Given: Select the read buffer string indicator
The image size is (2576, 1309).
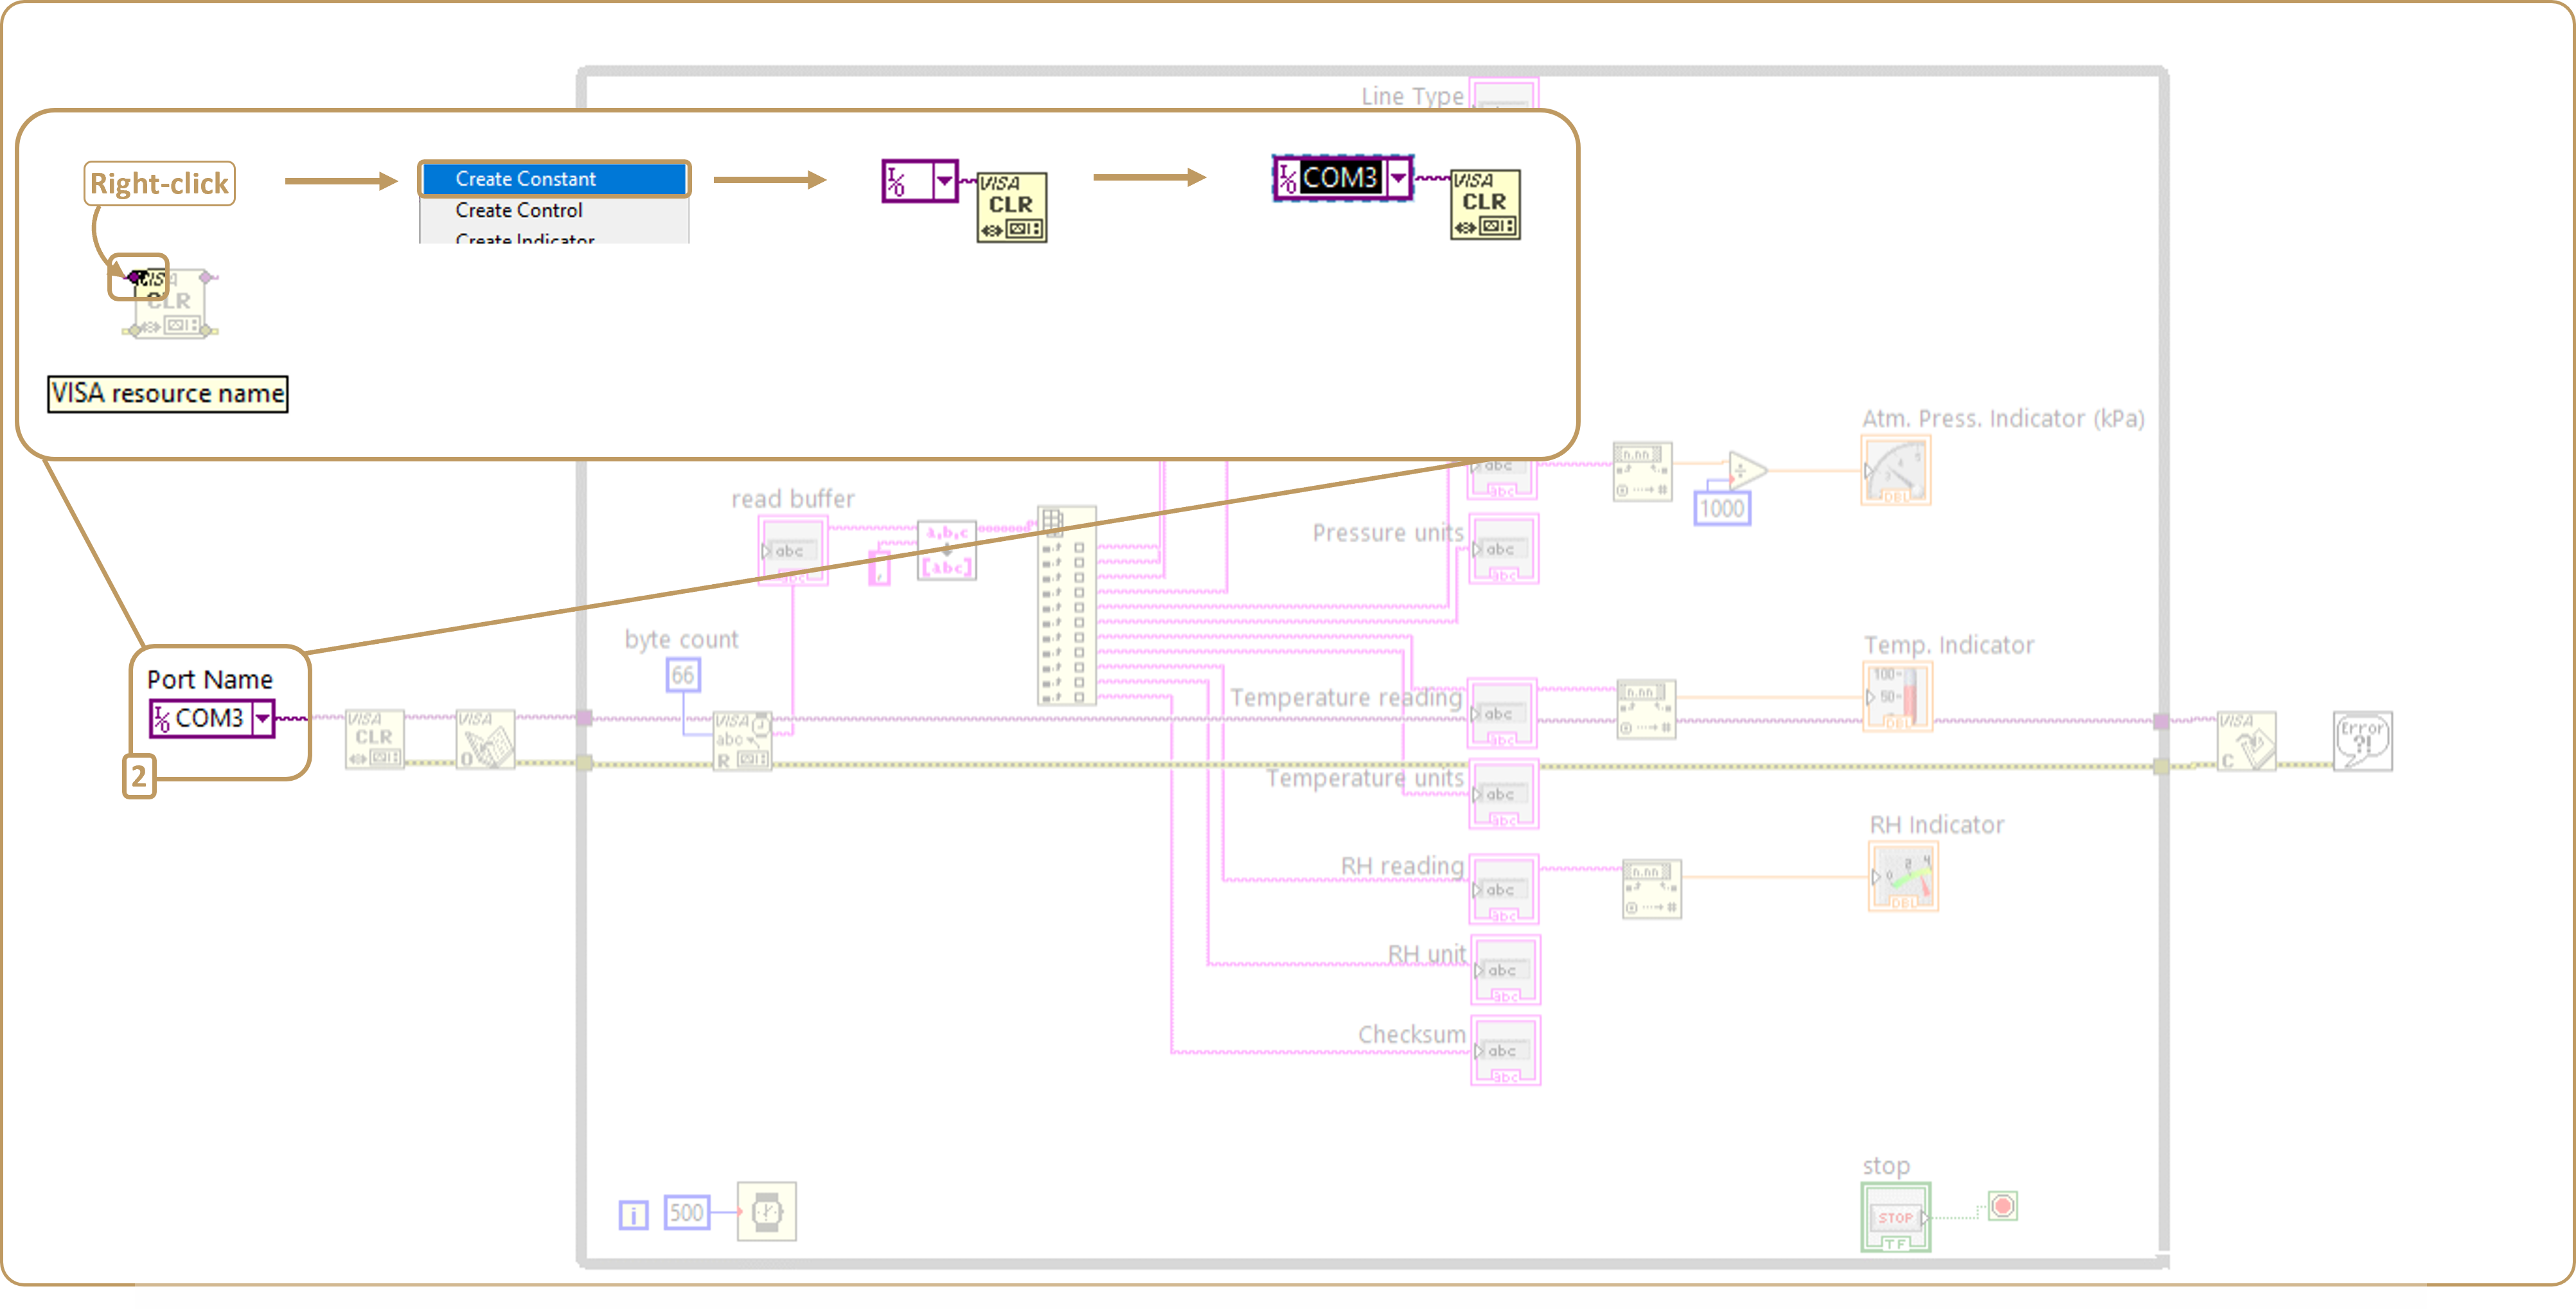Looking at the screenshot, I should click(793, 551).
